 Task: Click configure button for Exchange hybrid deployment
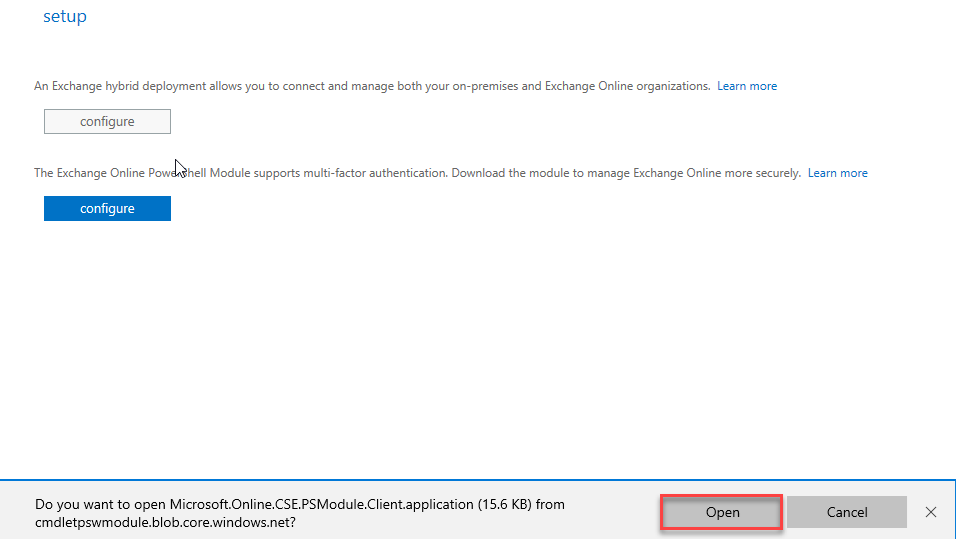click(107, 121)
